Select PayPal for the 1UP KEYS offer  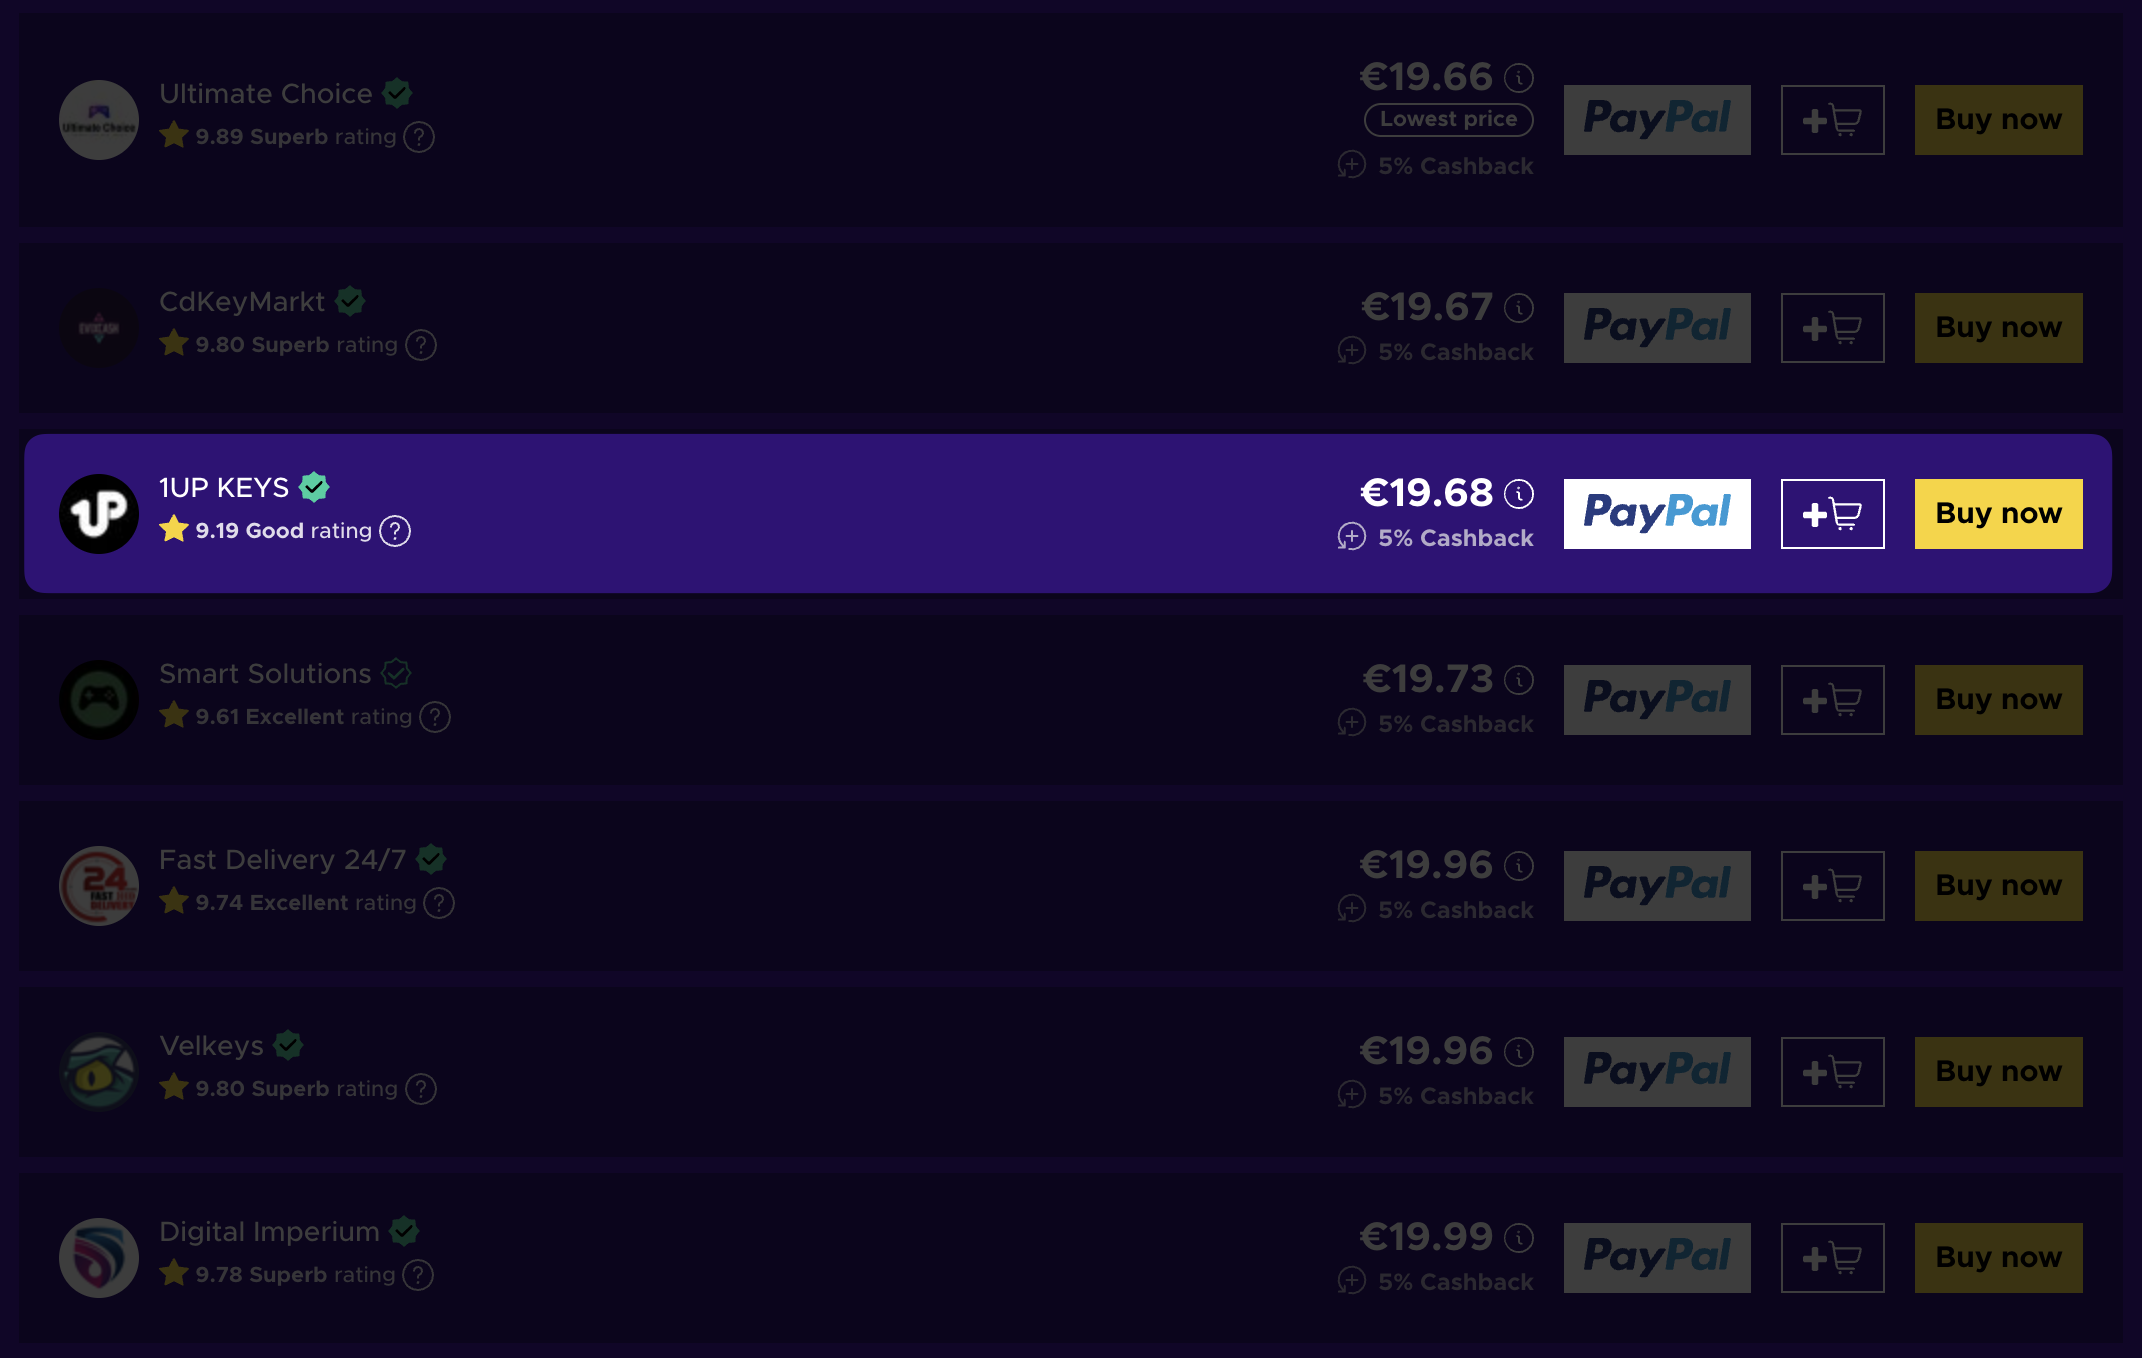tap(1657, 514)
